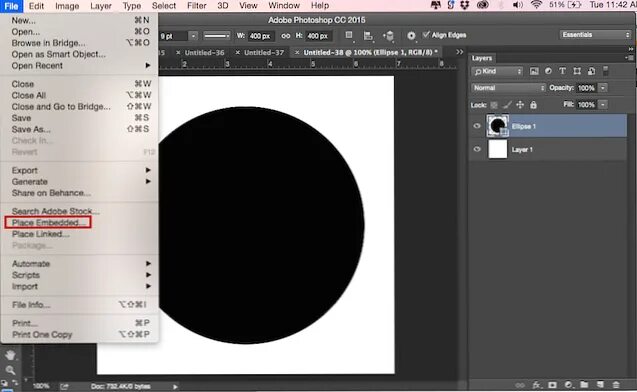This screenshot has width=637, height=392.
Task: Click the Ellipse 1 layer thumbnail
Action: [498, 126]
